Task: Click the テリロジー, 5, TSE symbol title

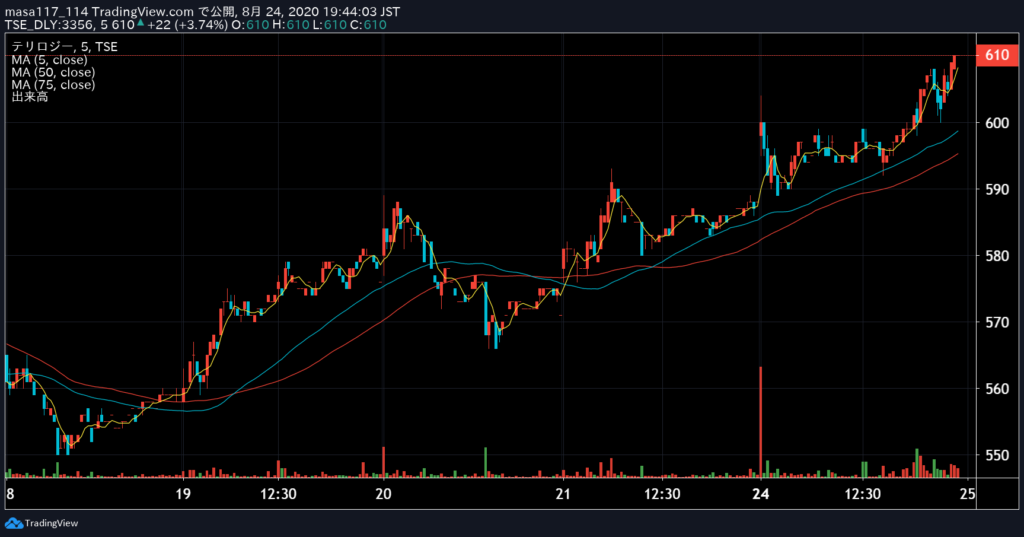Action: click(65, 46)
